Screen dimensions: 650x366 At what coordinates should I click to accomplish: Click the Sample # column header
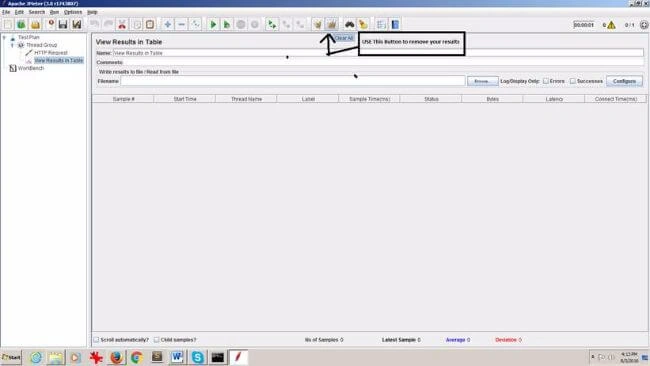(123, 99)
